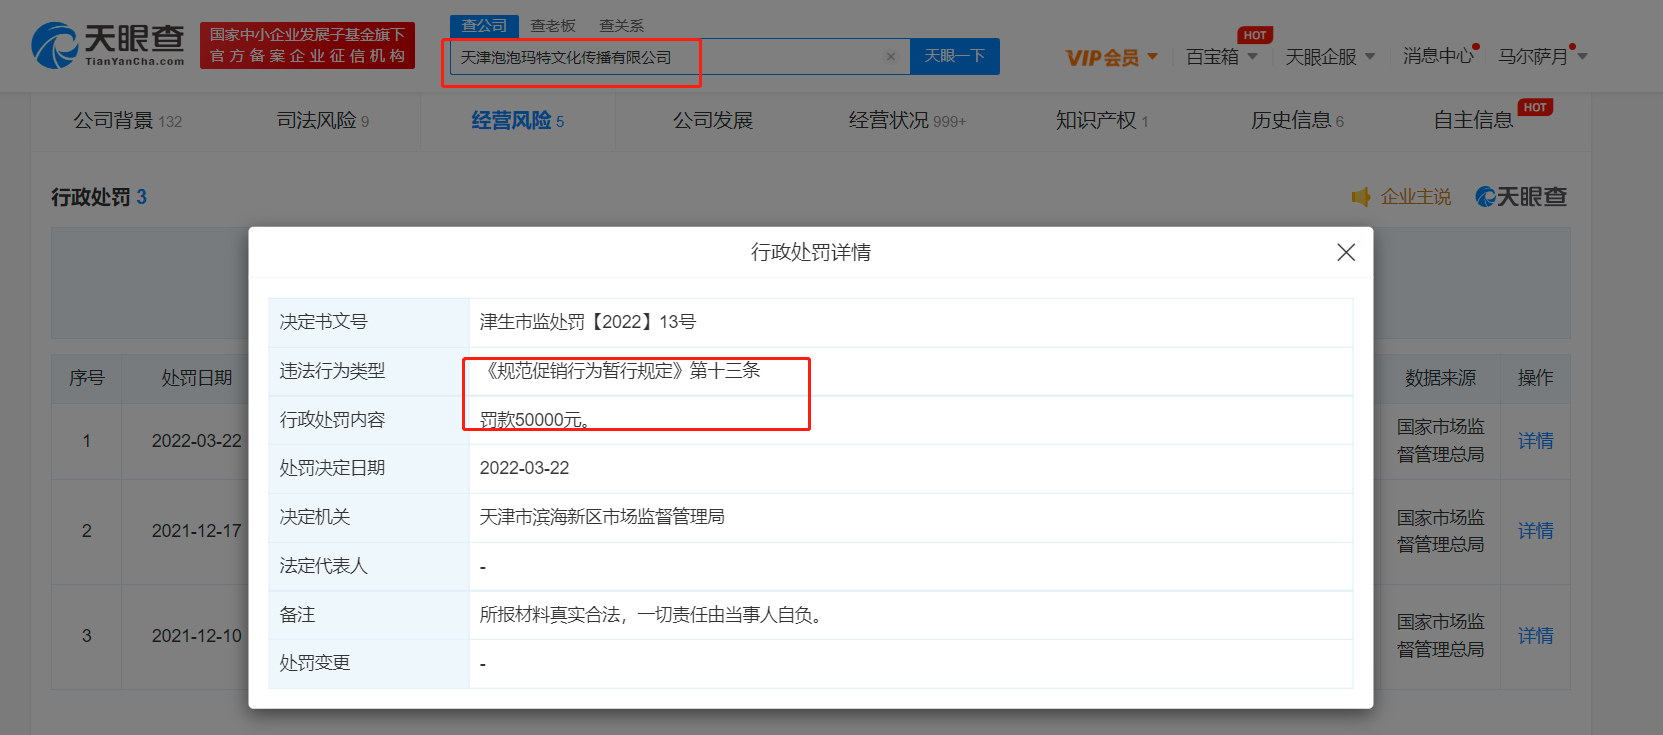Open 详情 link for row 2021-12-17
The width and height of the screenshot is (1663, 735).
tap(1535, 531)
